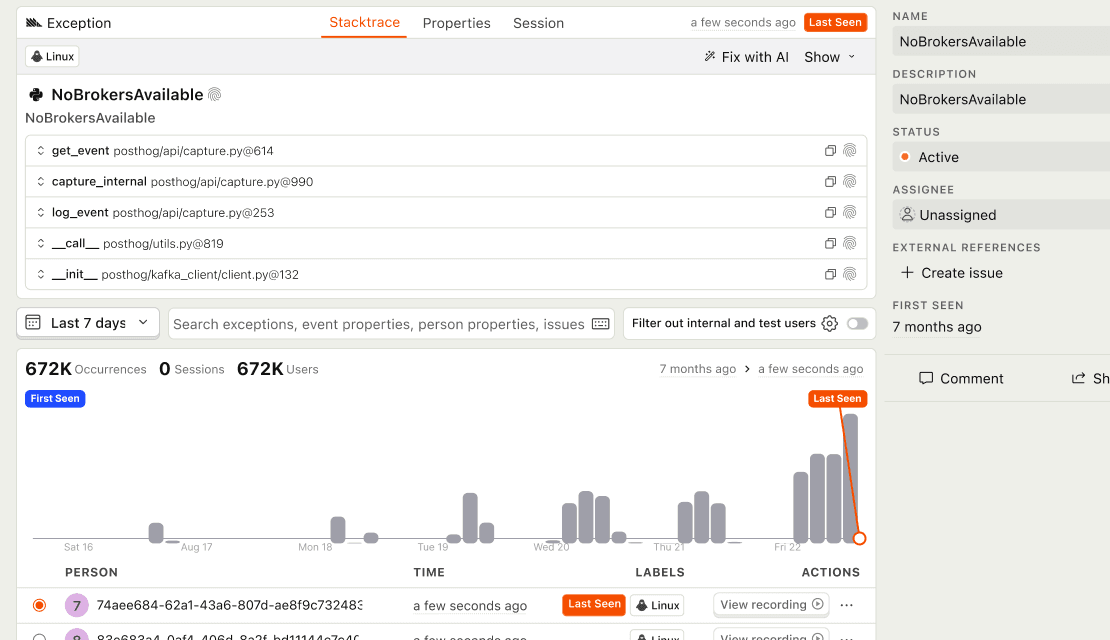Screen dimensions: 1110x640
Task: Click the blue First Seen chart badge
Action: (55, 399)
